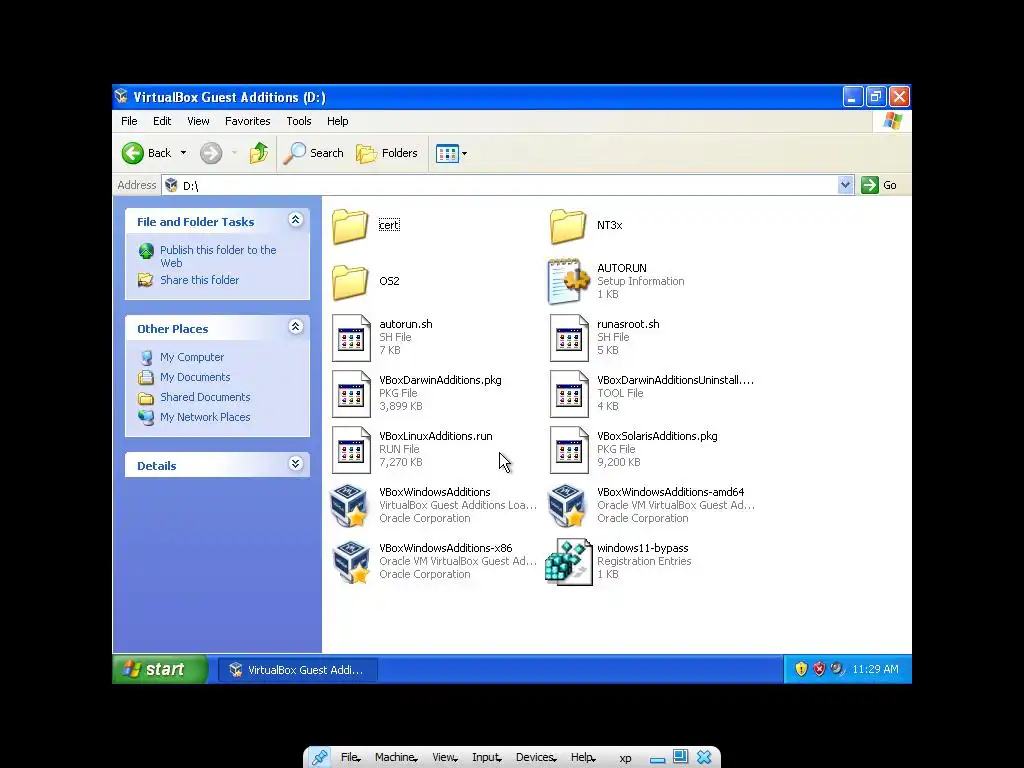
Task: Go up one folder level icon
Action: tap(259, 153)
